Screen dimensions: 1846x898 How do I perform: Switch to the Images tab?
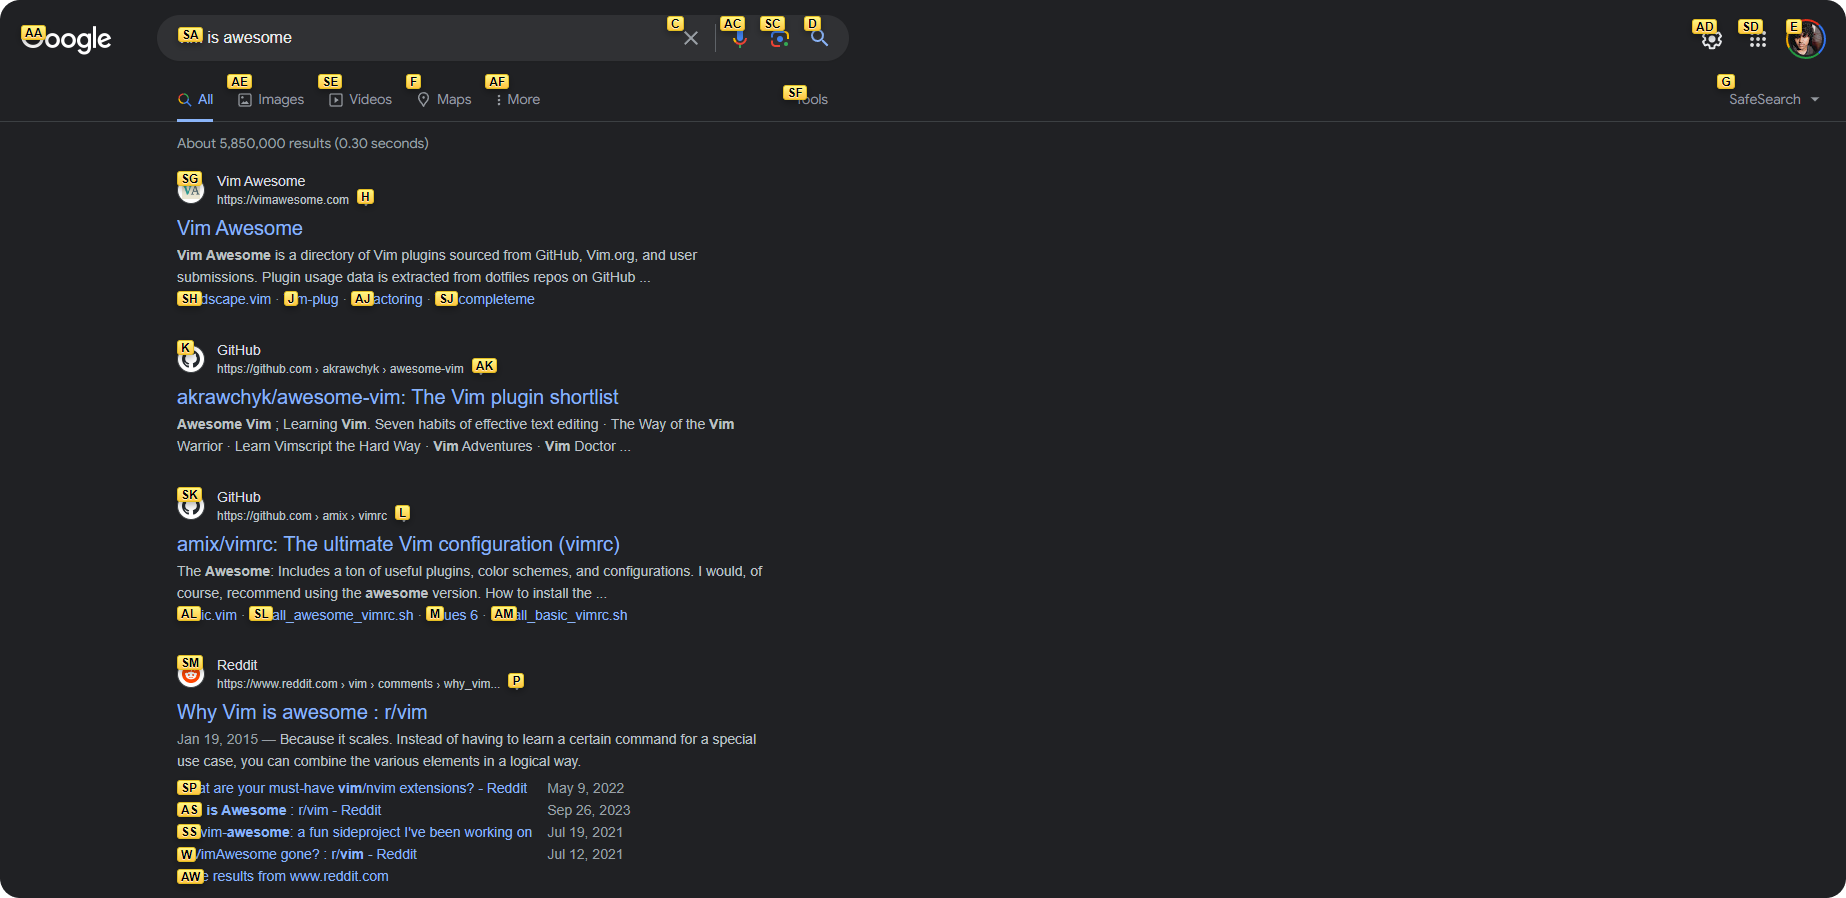tap(271, 99)
